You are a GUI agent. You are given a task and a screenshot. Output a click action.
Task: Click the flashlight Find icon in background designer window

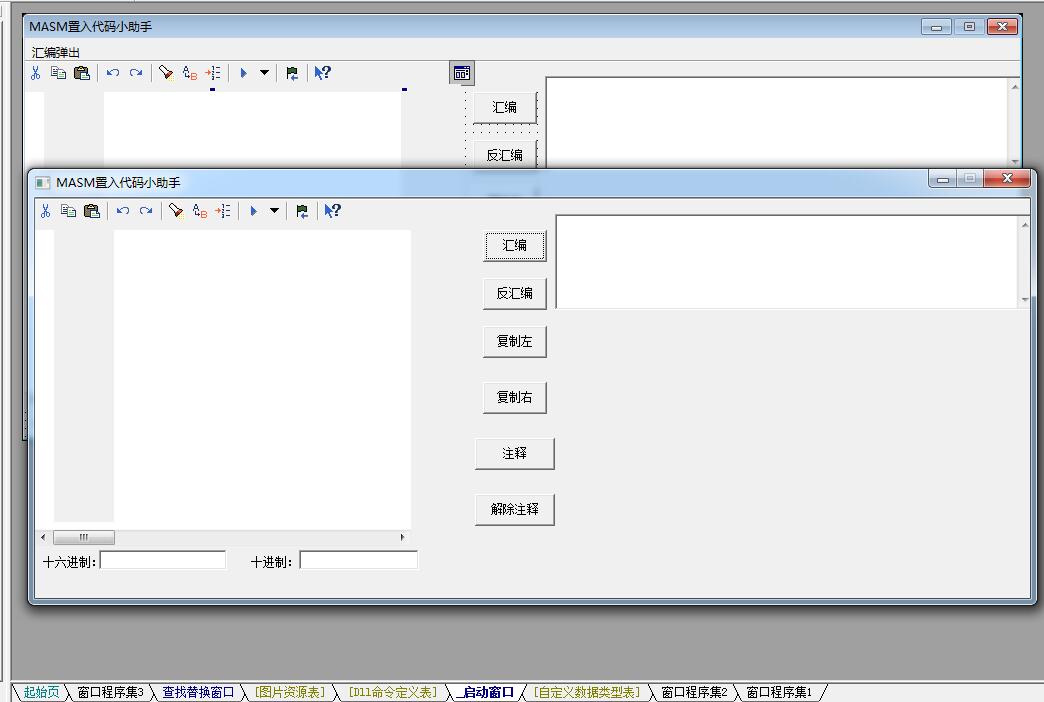pos(166,73)
